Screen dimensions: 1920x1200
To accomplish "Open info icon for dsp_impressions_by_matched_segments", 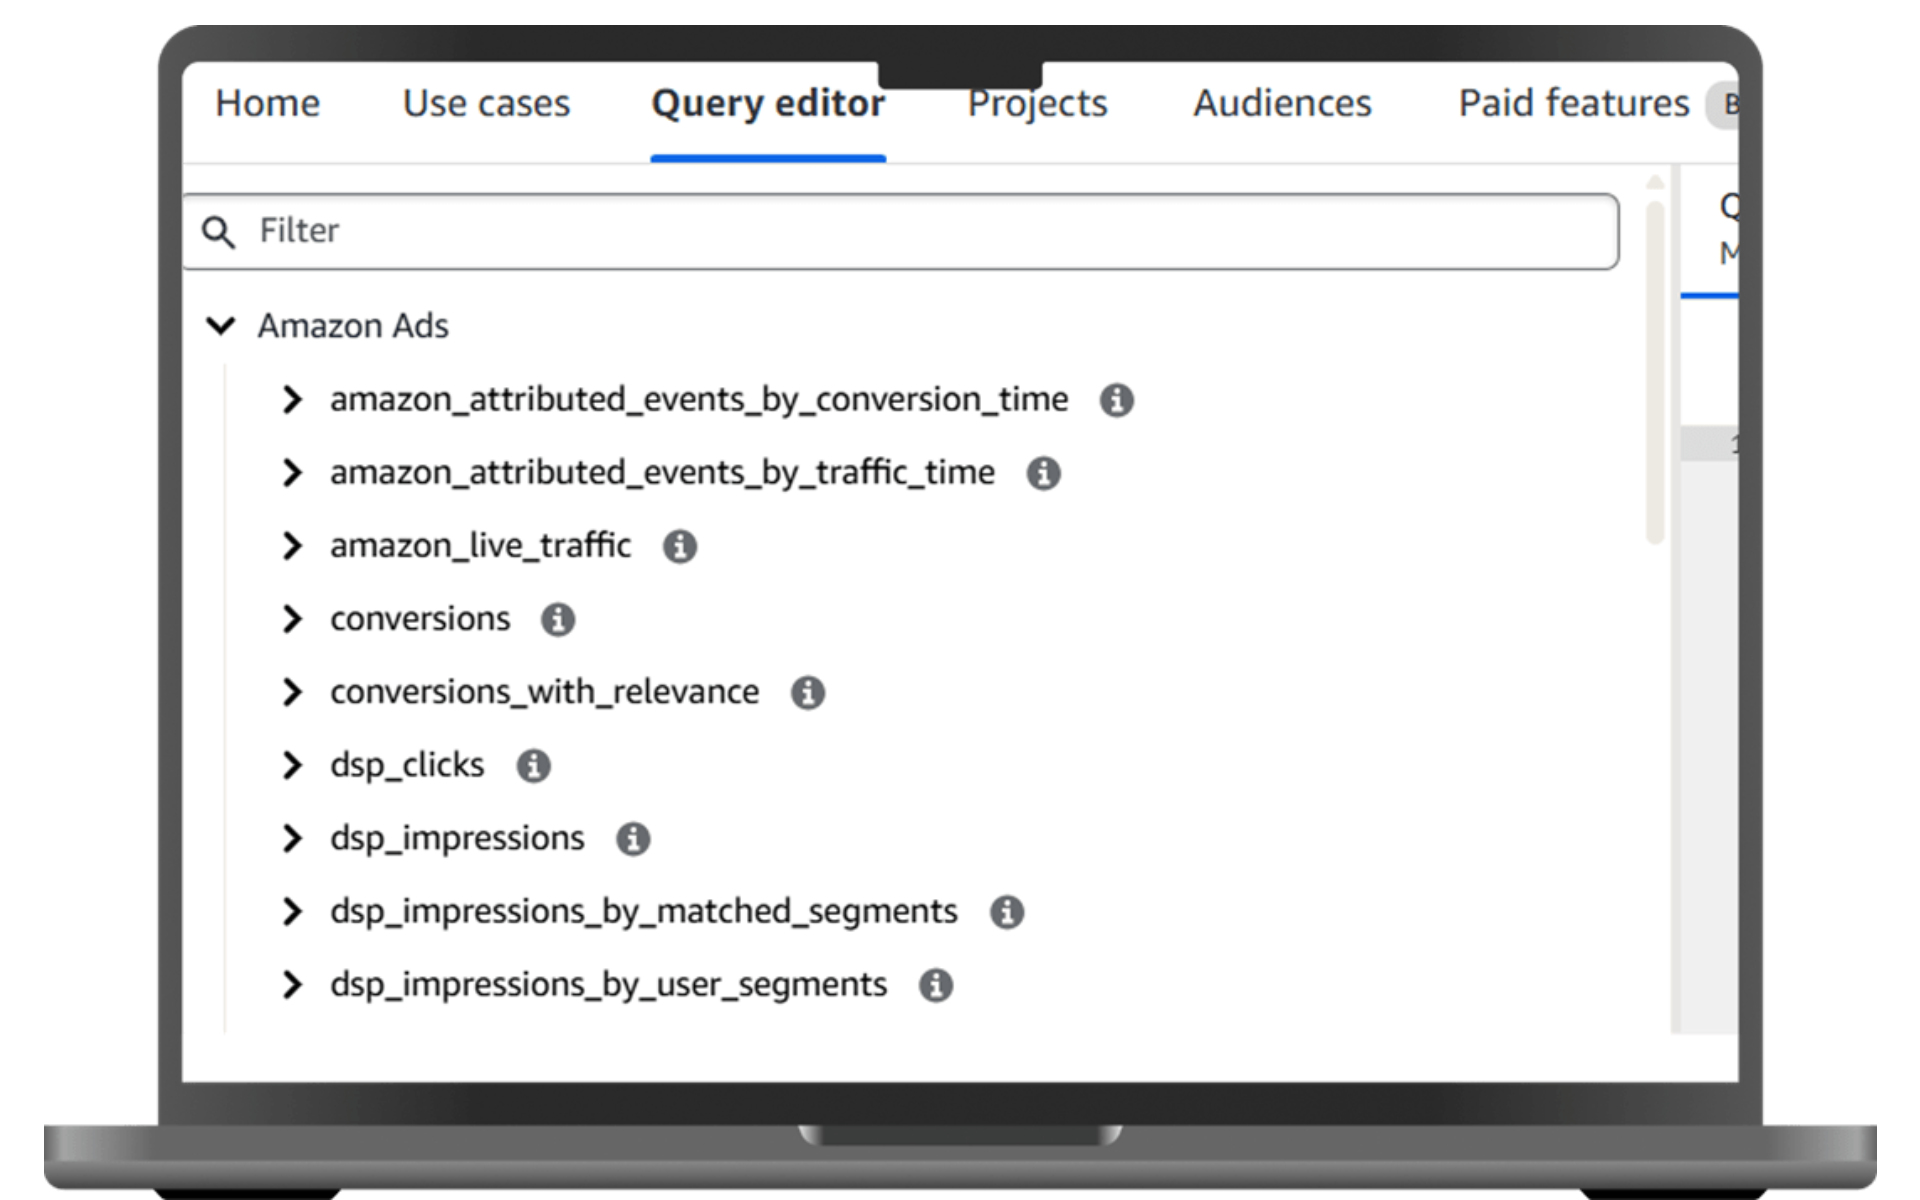I will coord(1006,911).
